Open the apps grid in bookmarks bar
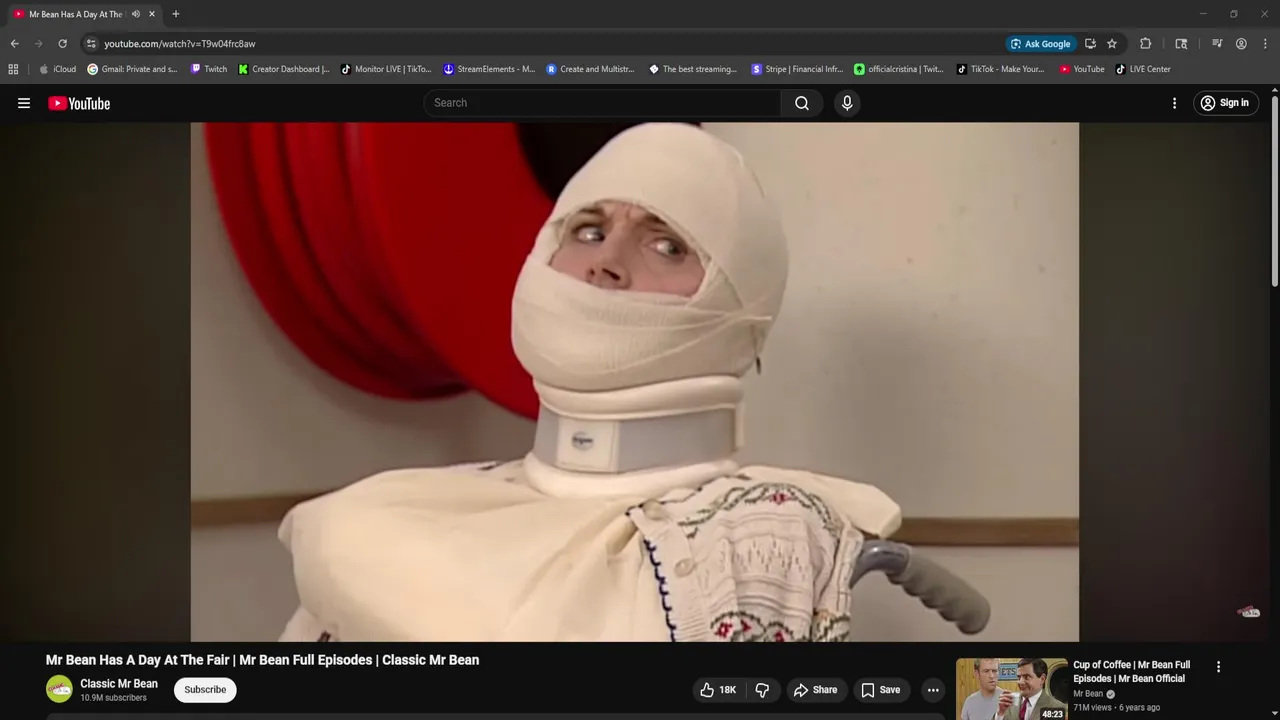 (x=13, y=69)
